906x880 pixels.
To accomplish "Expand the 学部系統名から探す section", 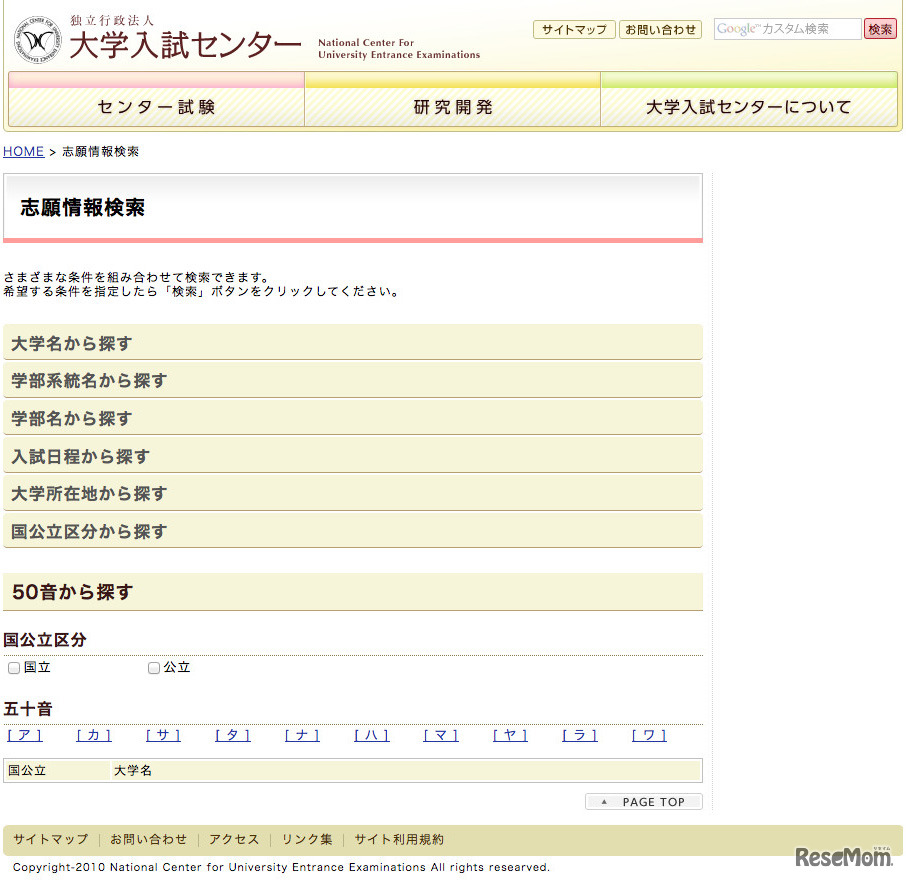I will point(352,380).
